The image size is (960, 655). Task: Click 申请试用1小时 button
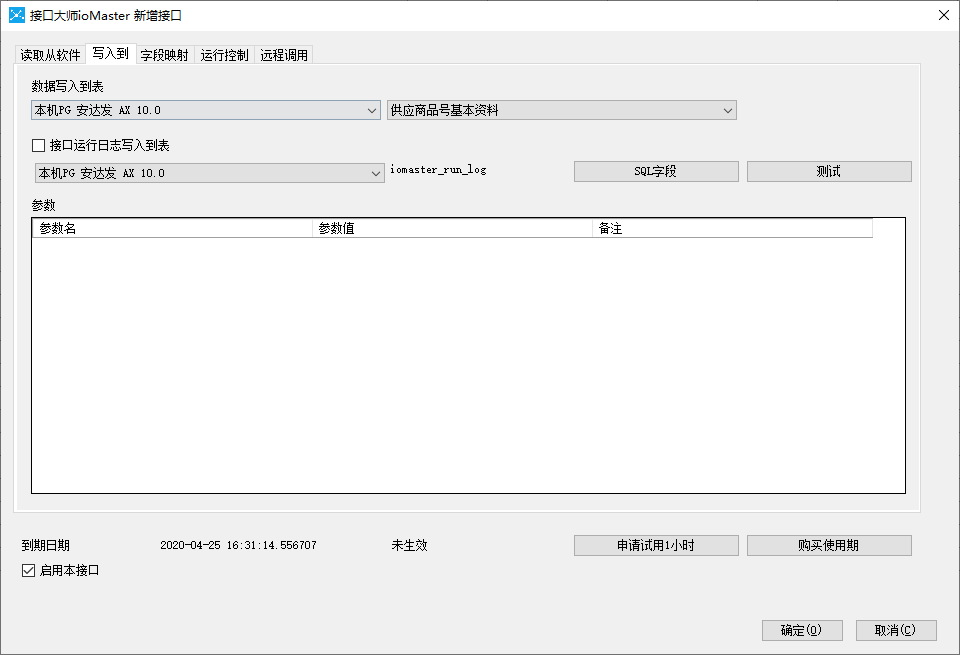coord(656,546)
